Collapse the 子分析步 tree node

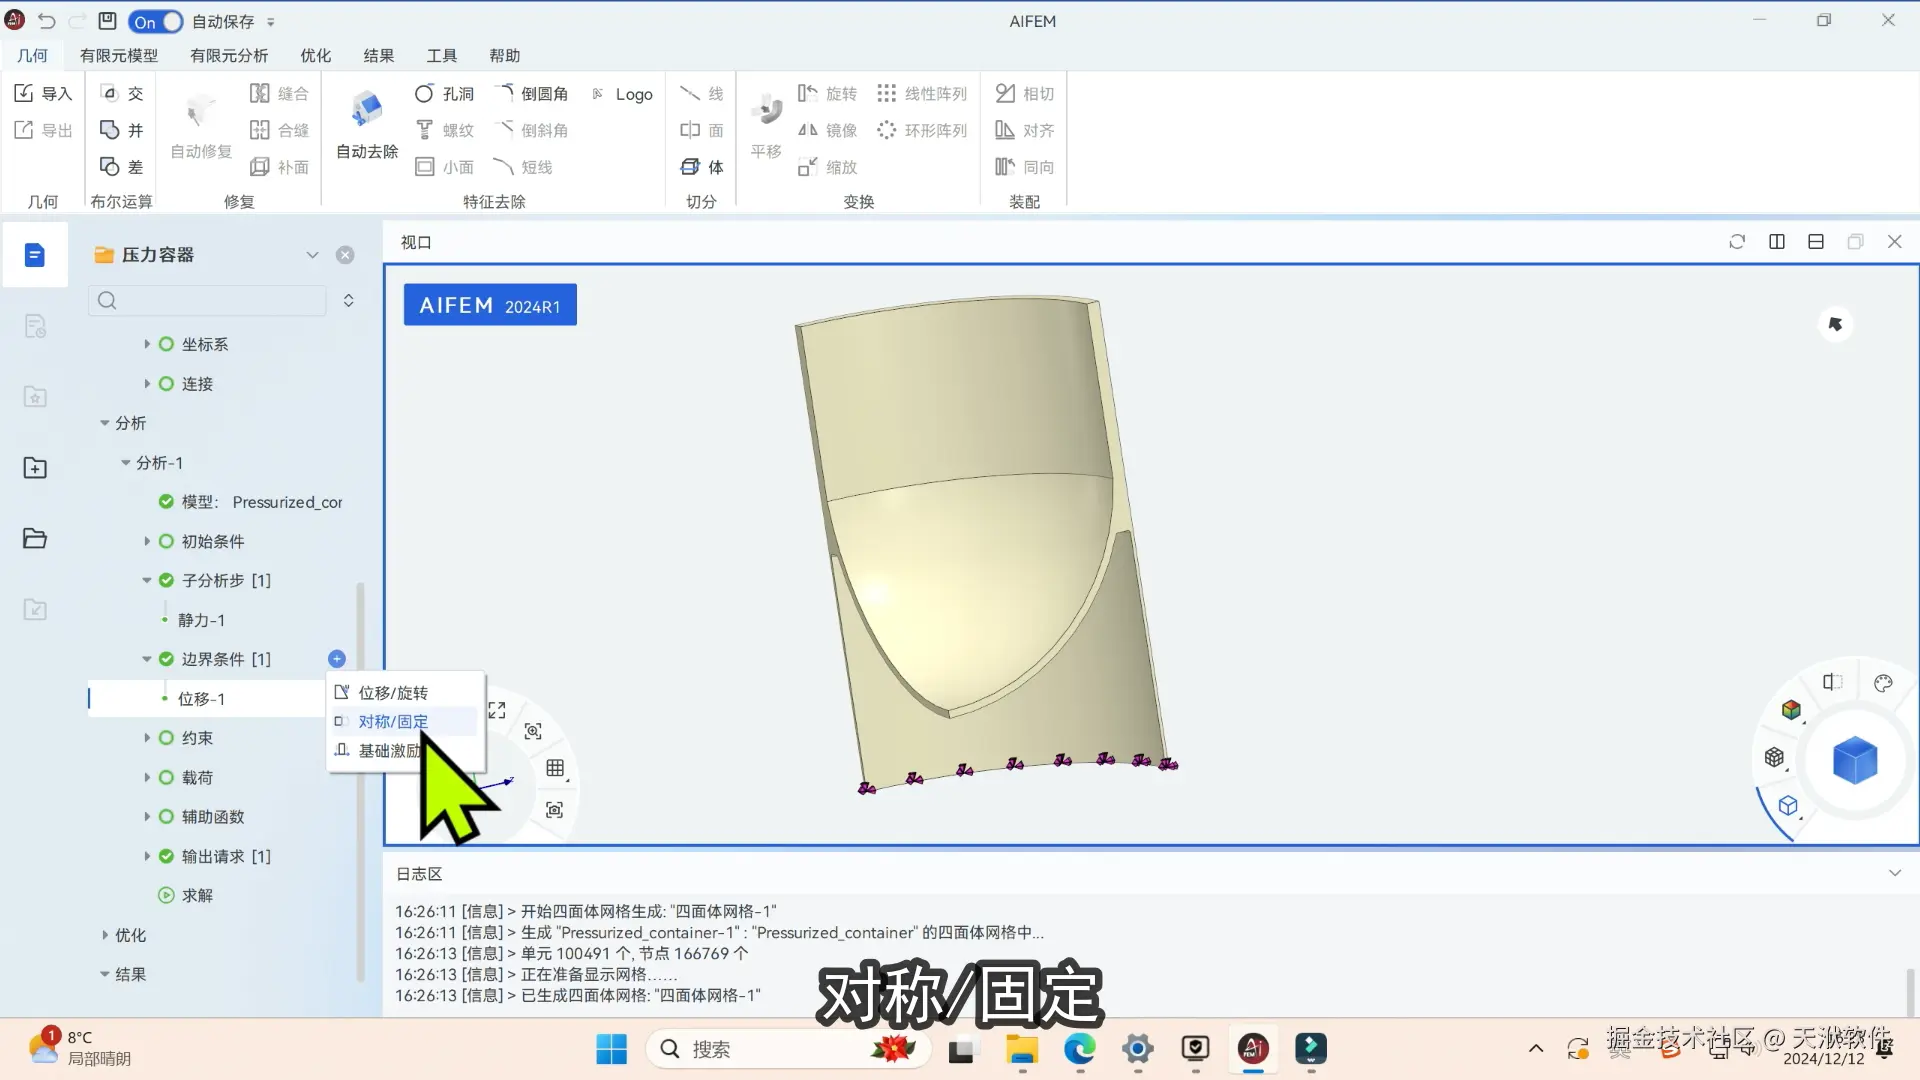click(x=147, y=580)
